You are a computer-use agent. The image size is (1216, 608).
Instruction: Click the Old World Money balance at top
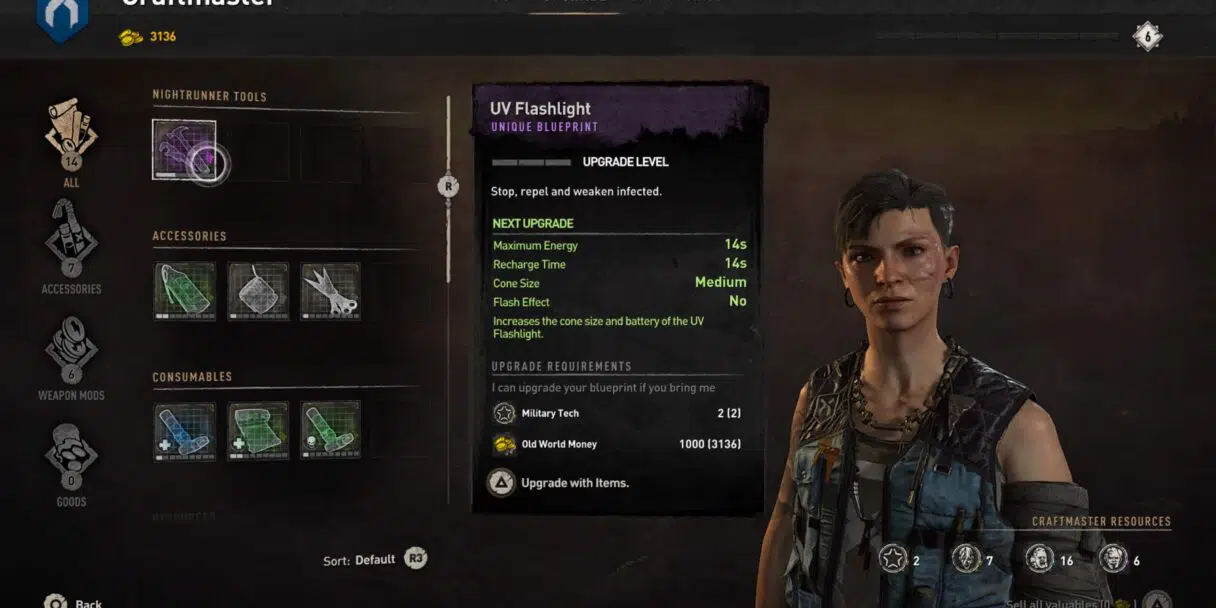click(x=147, y=37)
